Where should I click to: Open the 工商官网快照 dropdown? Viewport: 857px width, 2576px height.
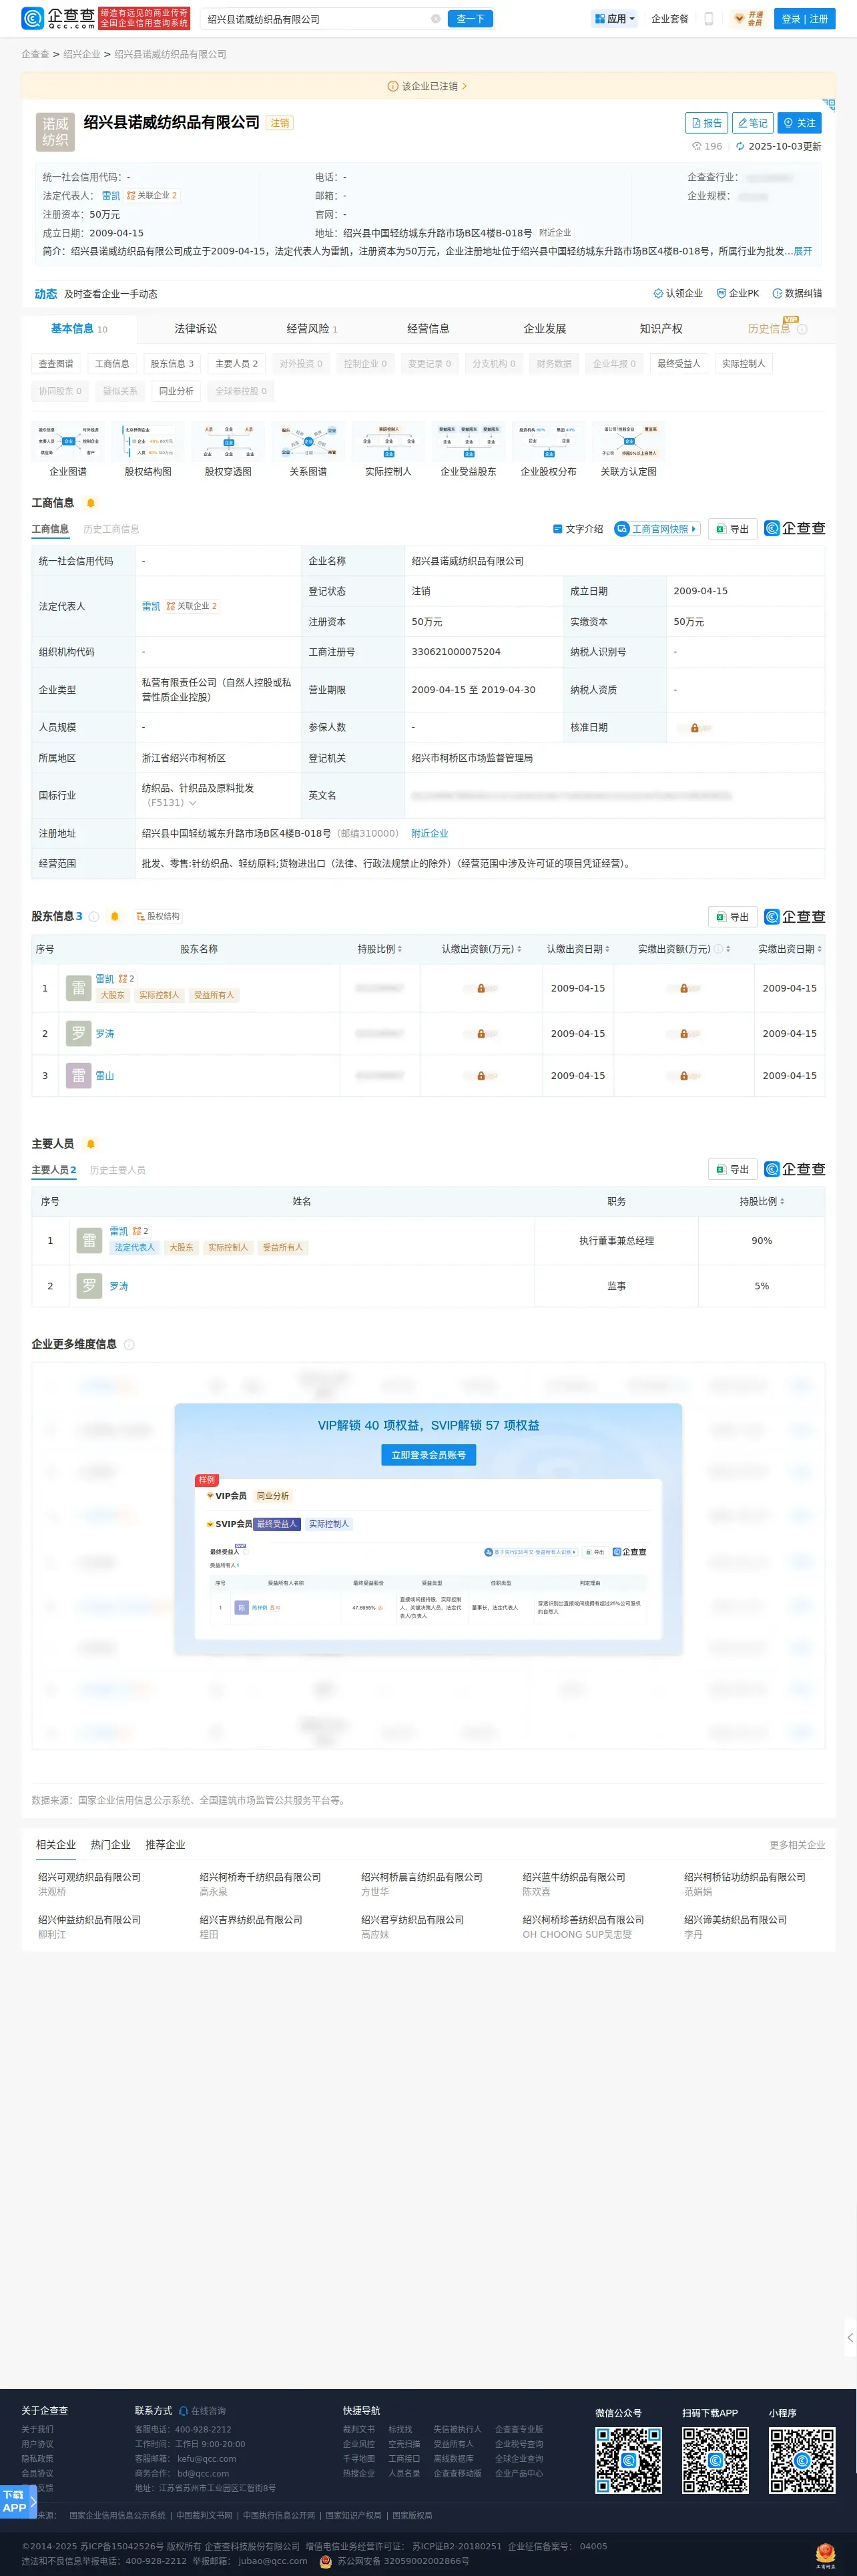(657, 529)
